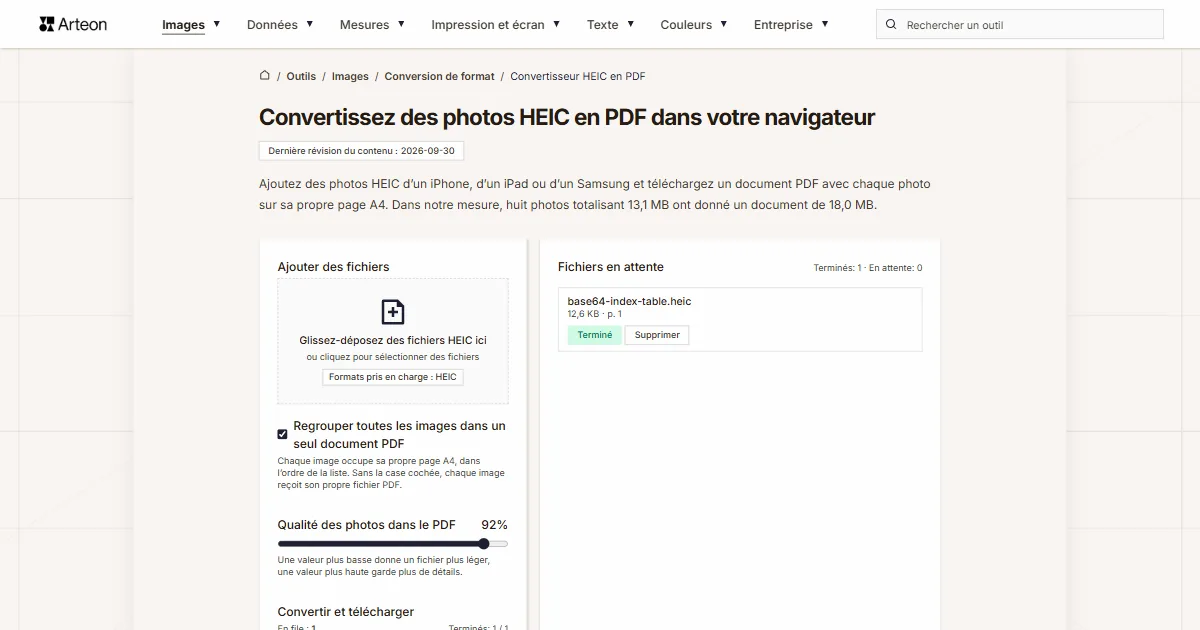Viewport: 1200px width, 630px height.
Task: Click the Terminé status badge
Action: tap(595, 335)
